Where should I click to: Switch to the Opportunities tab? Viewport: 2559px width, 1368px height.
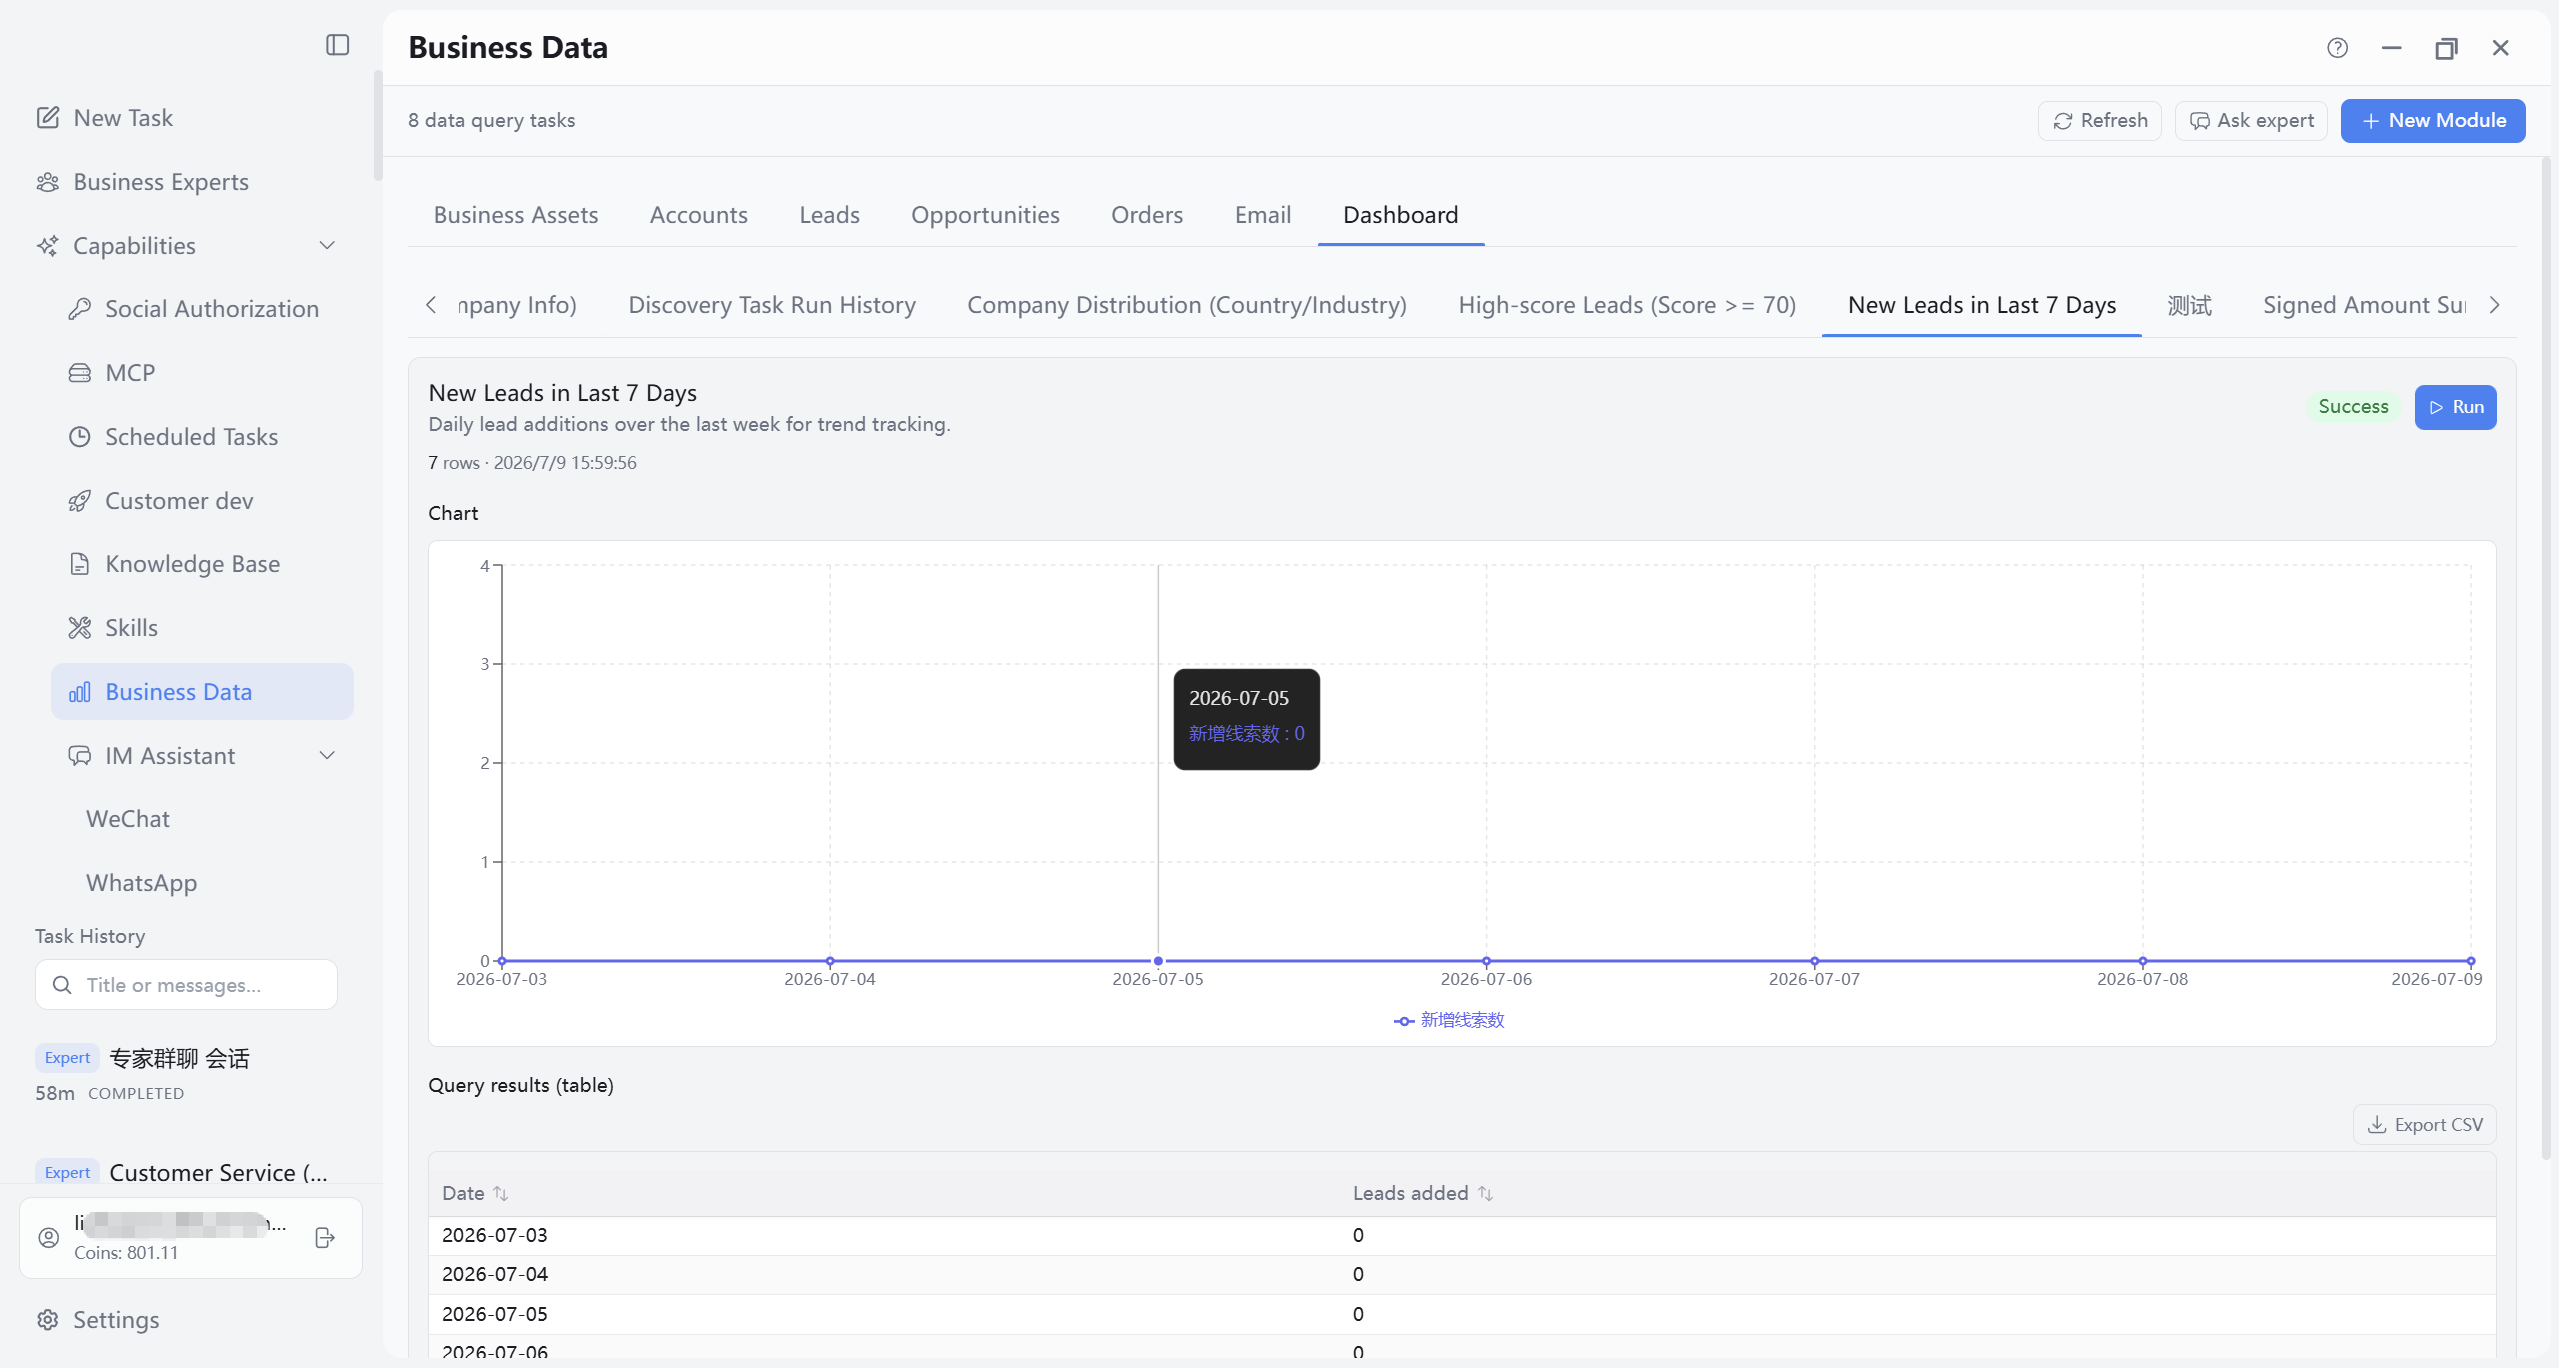pos(985,215)
